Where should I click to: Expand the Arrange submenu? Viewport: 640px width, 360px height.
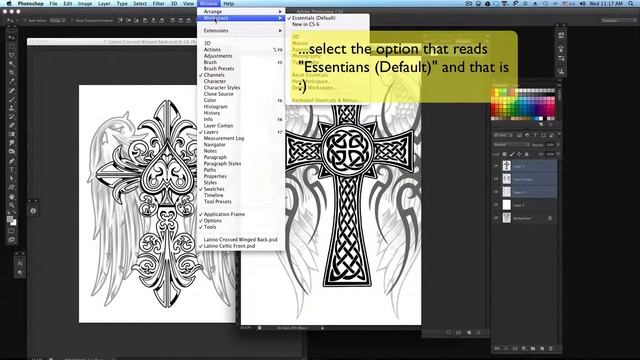click(240, 12)
